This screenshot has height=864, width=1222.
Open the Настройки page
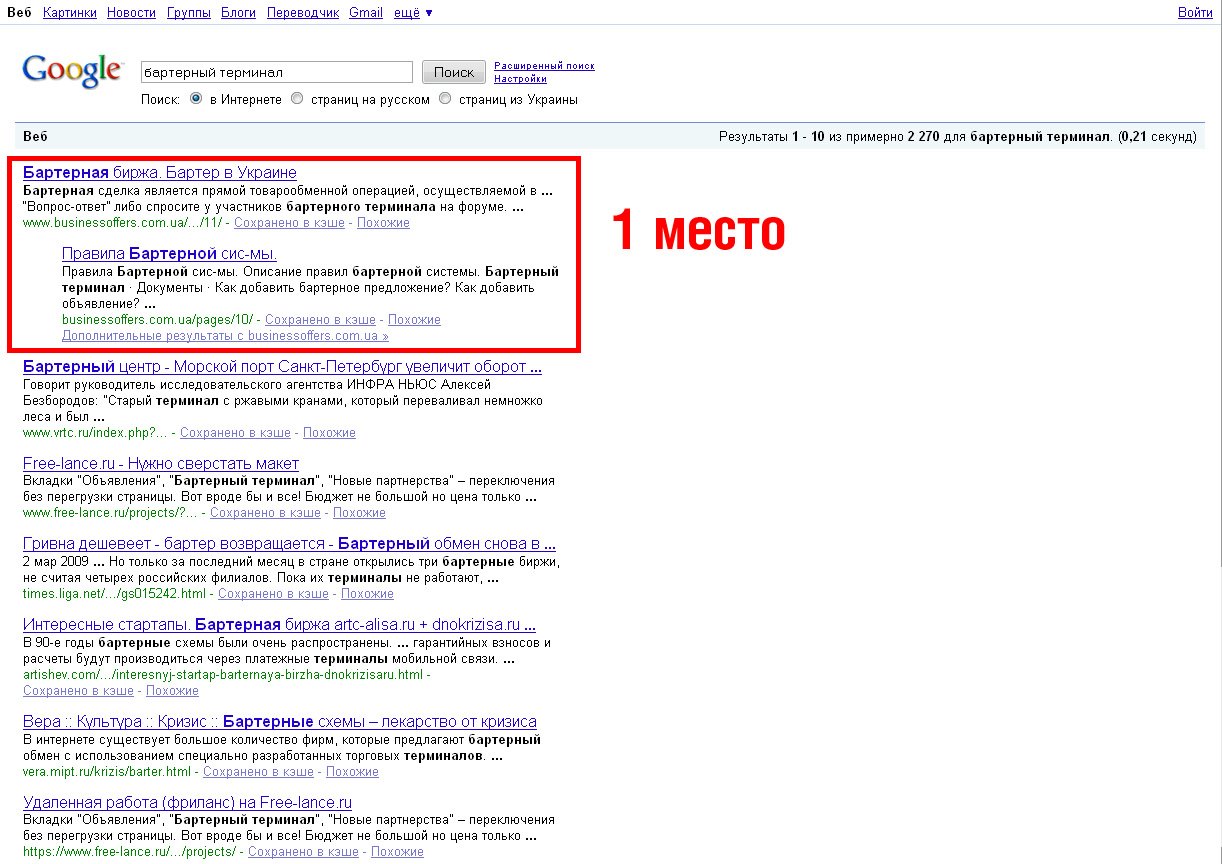(x=521, y=78)
